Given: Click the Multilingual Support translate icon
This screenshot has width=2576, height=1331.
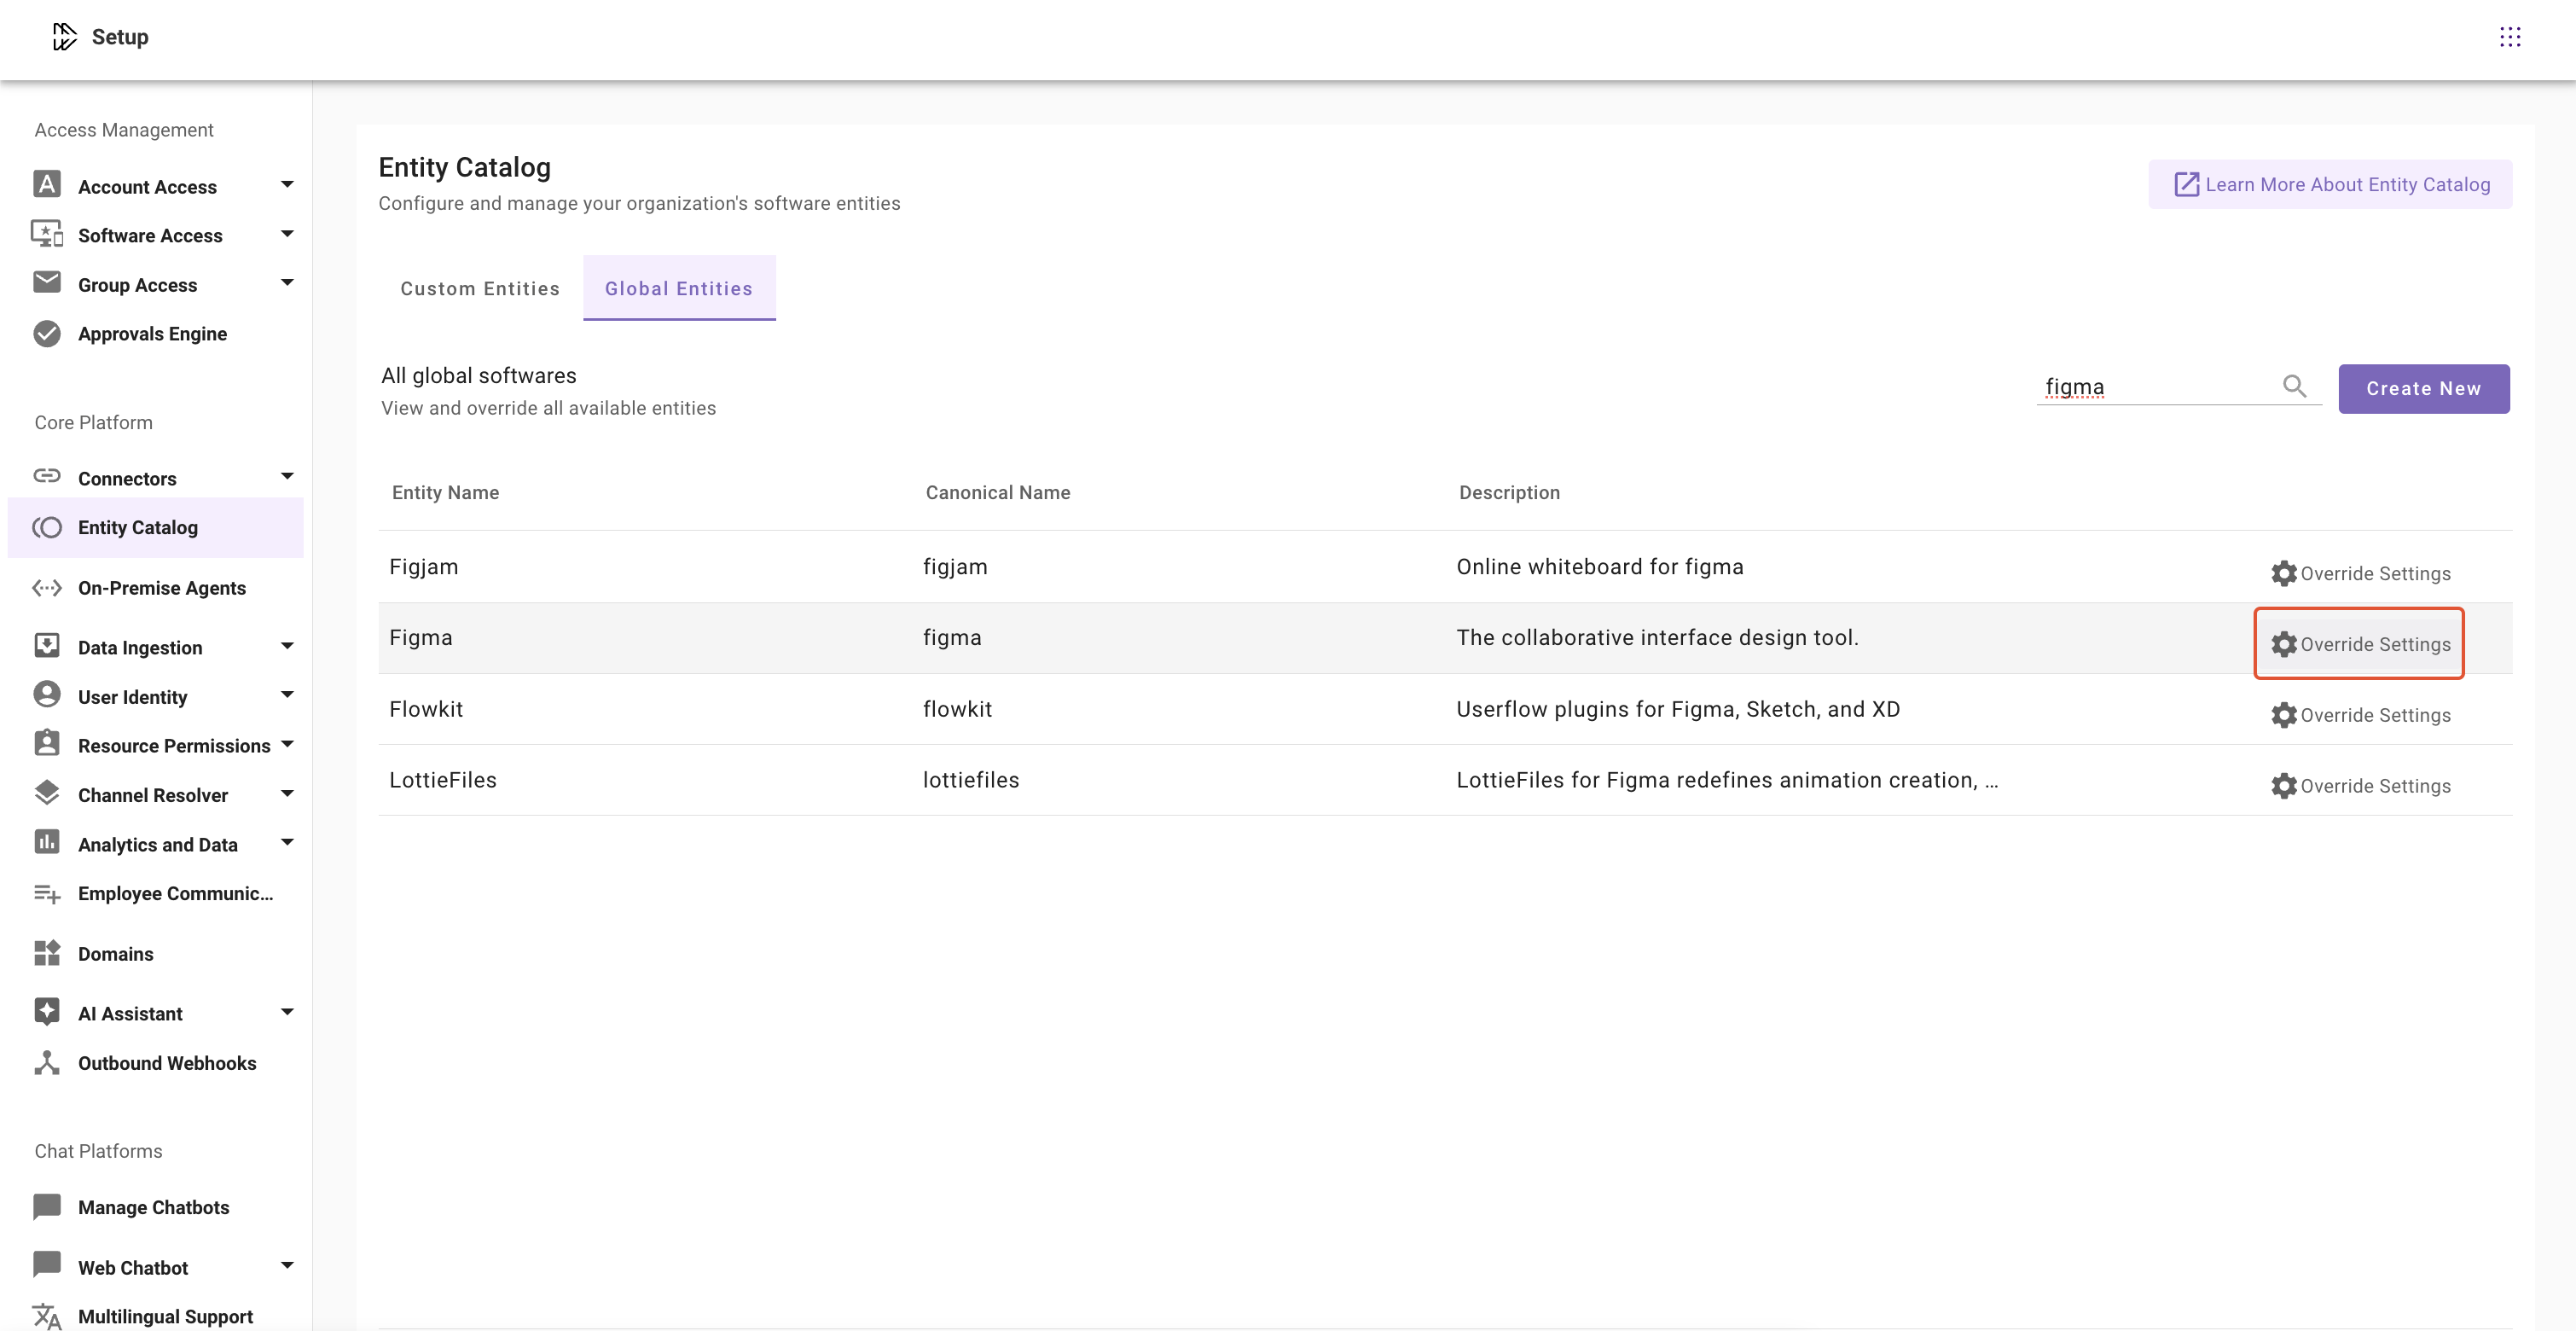Looking at the screenshot, I should [47, 1316].
